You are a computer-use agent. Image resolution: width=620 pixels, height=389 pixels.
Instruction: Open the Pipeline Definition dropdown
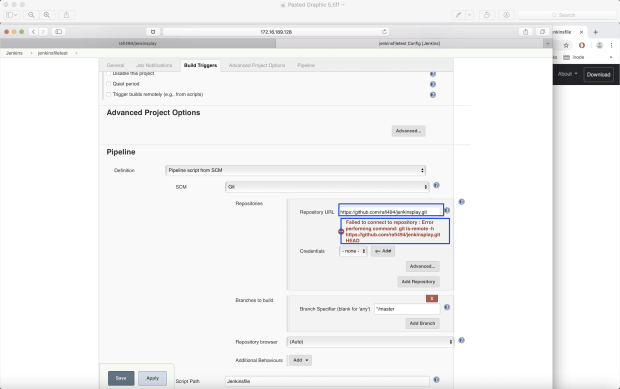click(x=295, y=170)
